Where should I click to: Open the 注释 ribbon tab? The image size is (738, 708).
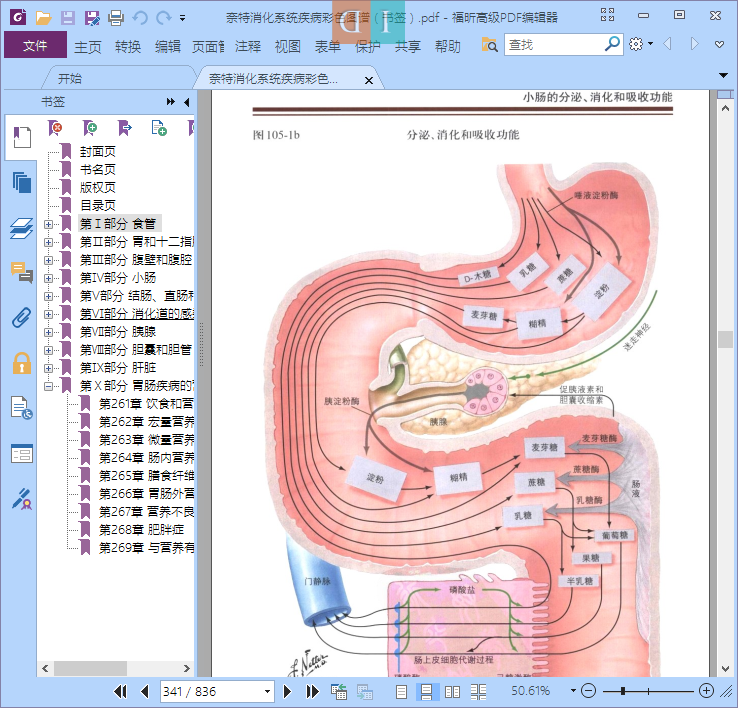pos(248,47)
